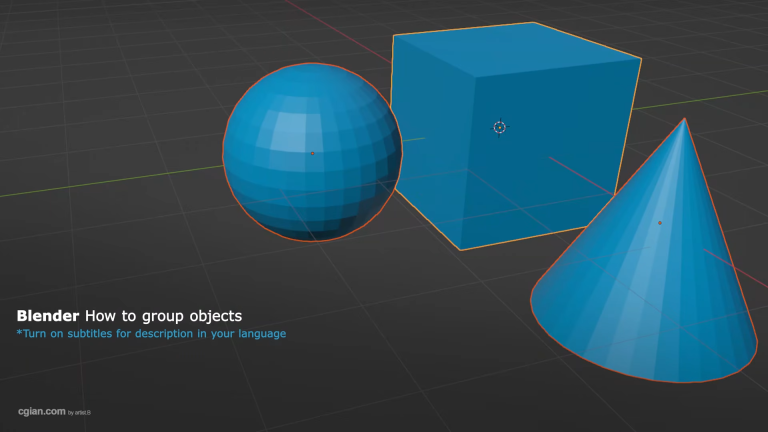This screenshot has height=432, width=768.
Task: Click the cone's orange origin dot
Action: tap(660, 223)
